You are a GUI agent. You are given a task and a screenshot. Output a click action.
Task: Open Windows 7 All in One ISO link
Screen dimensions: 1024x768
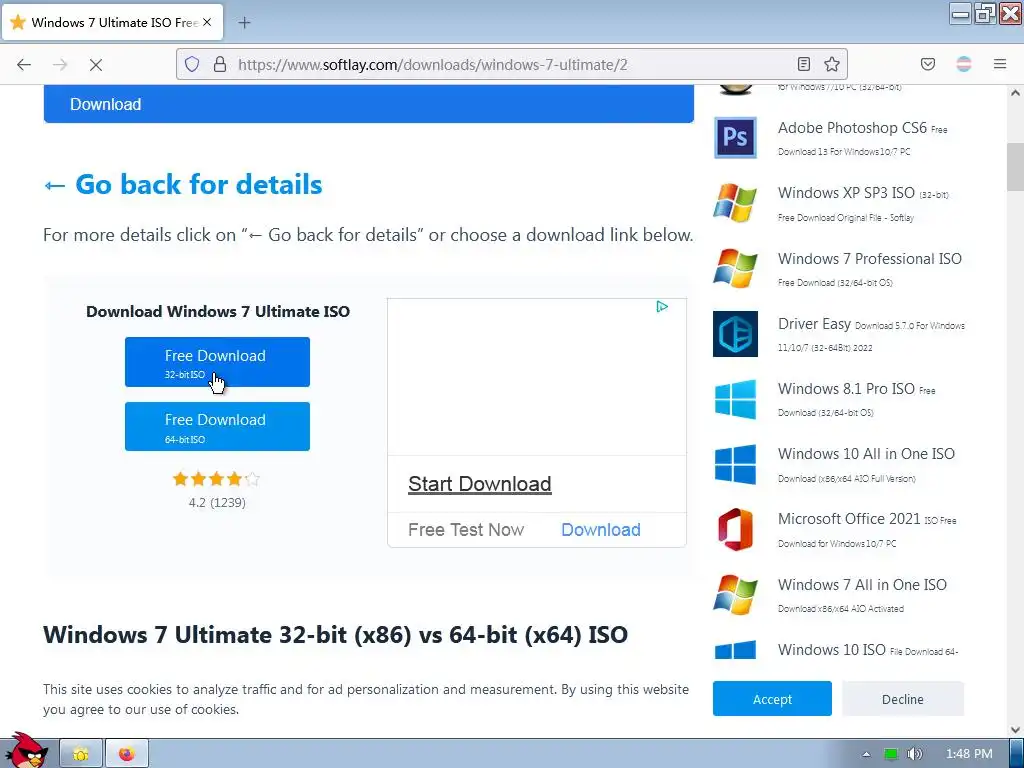tap(862, 584)
